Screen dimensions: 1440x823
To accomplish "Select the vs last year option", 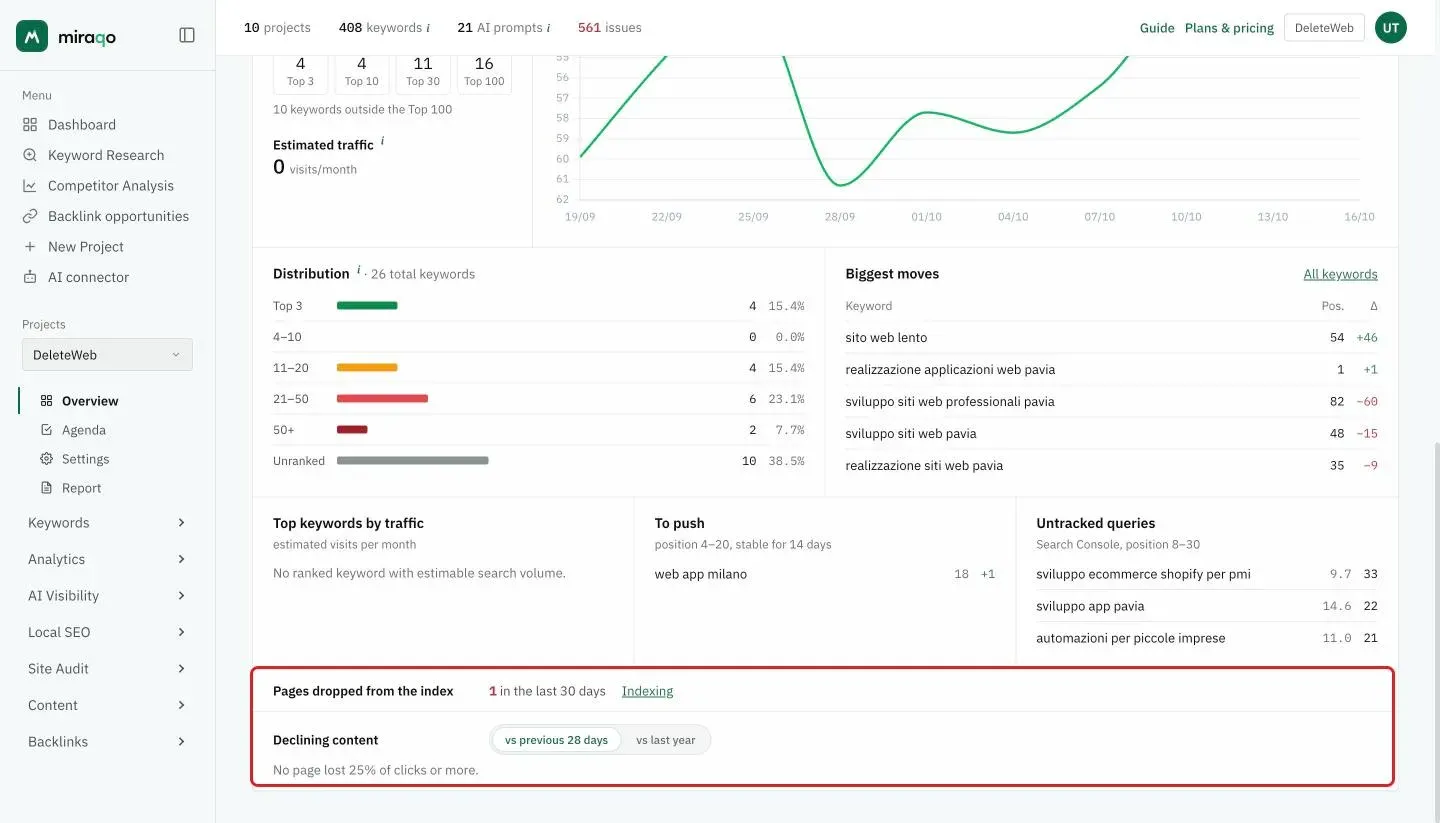I will (665, 740).
